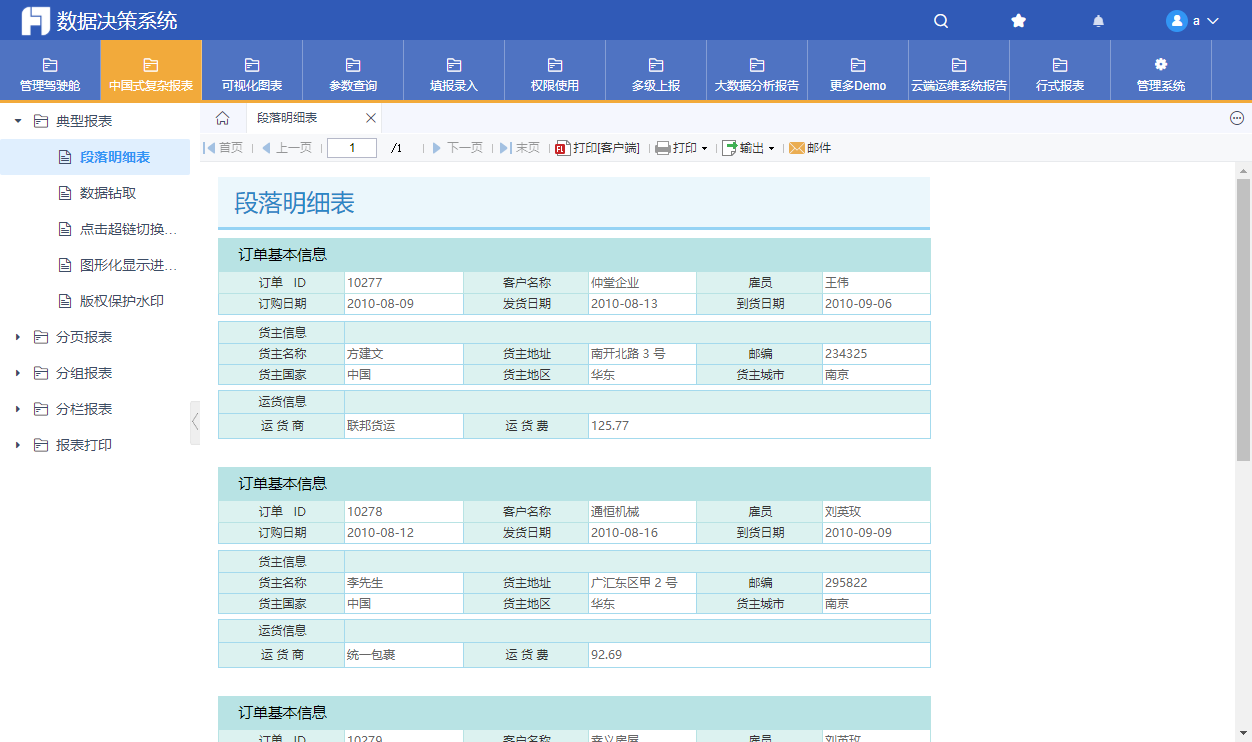The height and width of the screenshot is (742, 1252).
Task: Expand the 报表打印 folder
Action: point(18,445)
